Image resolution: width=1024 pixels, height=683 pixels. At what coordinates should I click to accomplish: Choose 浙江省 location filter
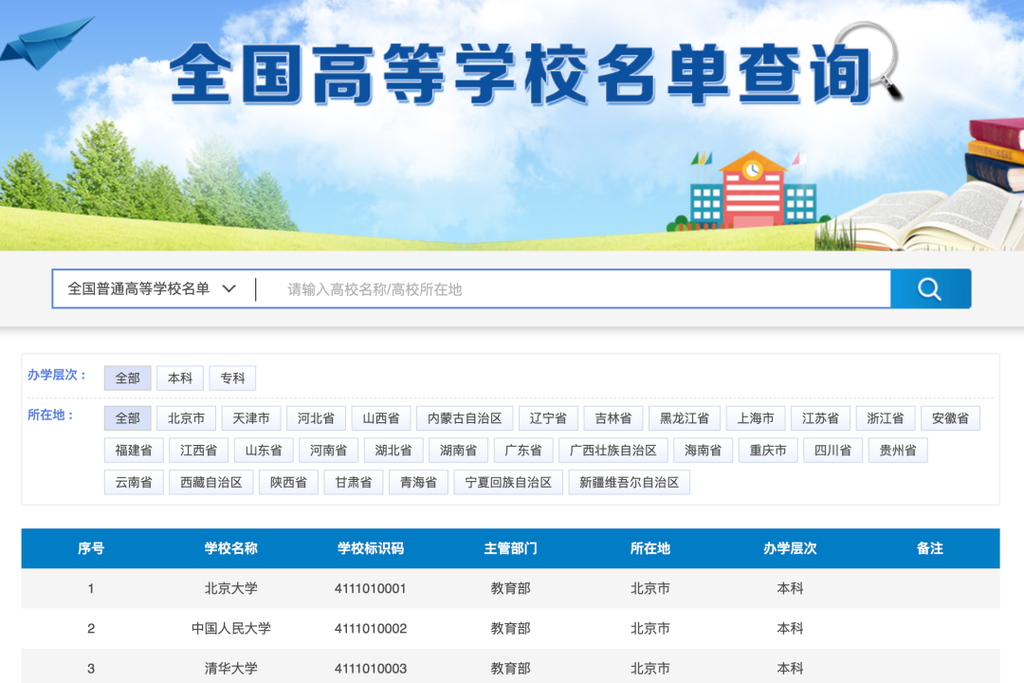(886, 418)
